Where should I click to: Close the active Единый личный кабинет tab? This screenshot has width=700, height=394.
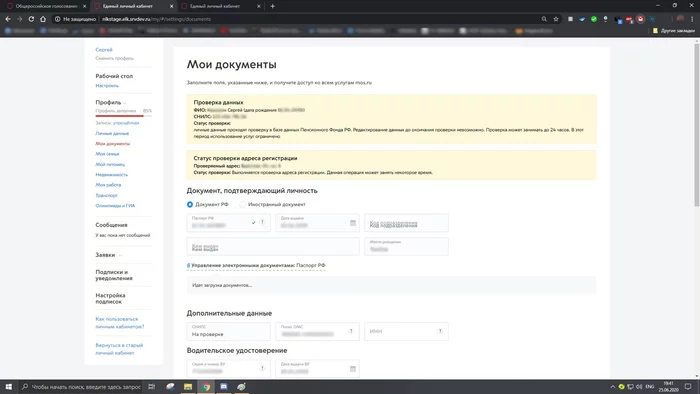(x=172, y=6)
